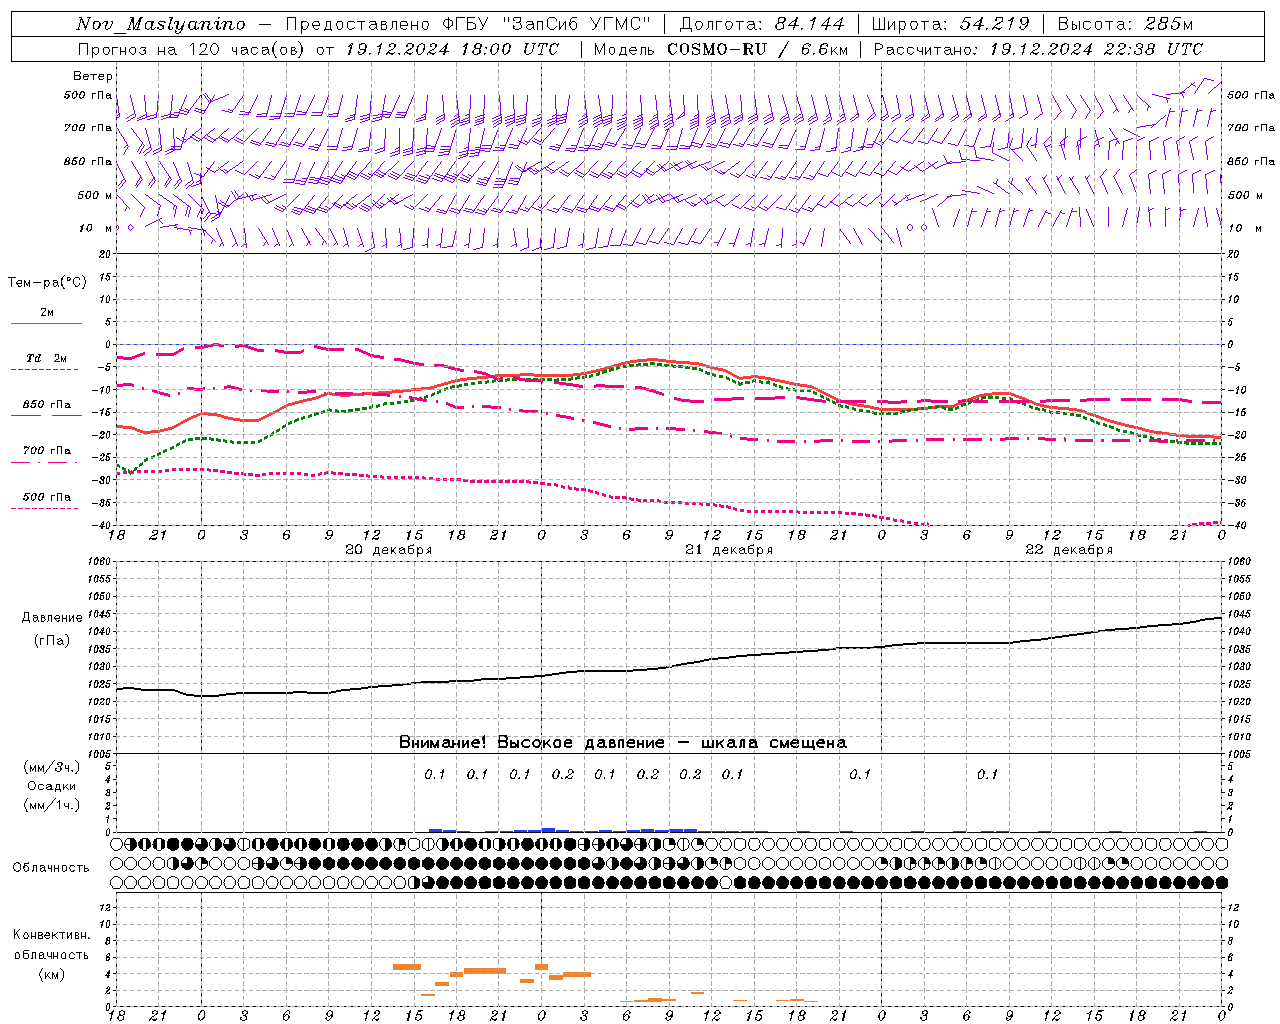Click the Ветер wind panel label
This screenshot has height=1024, width=1280.
(x=93, y=76)
